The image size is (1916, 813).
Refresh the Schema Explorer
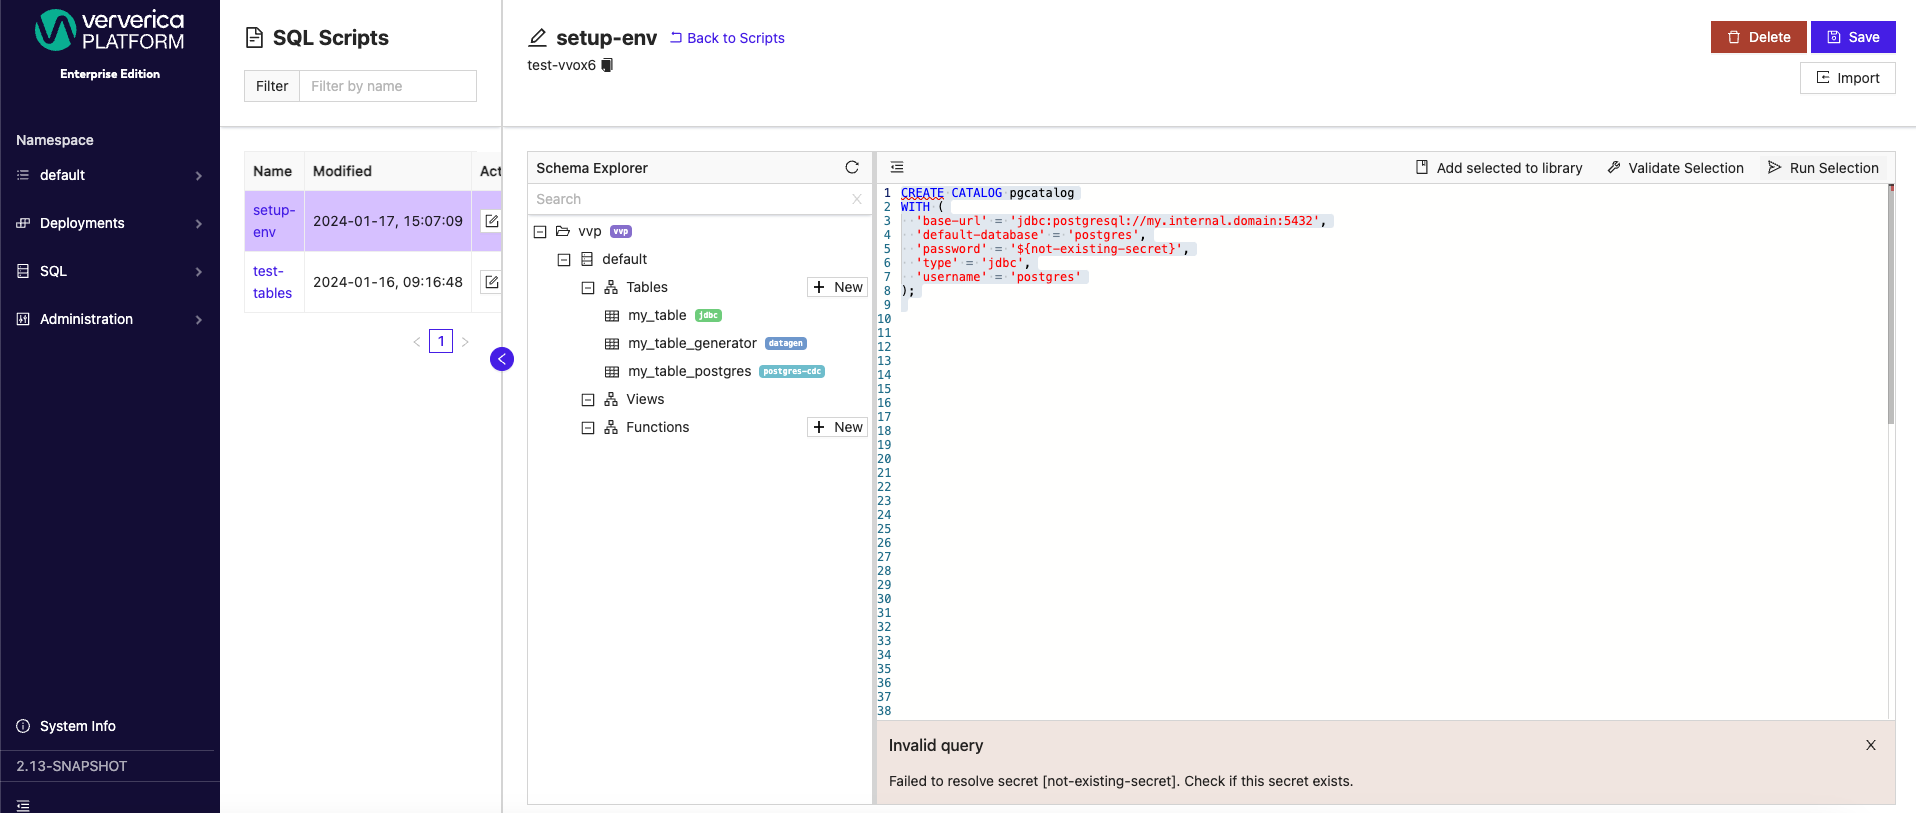point(852,167)
